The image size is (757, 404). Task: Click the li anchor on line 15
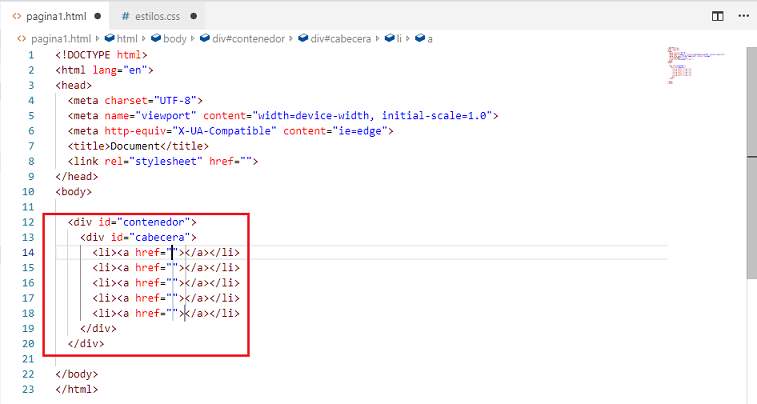[x=166, y=268]
